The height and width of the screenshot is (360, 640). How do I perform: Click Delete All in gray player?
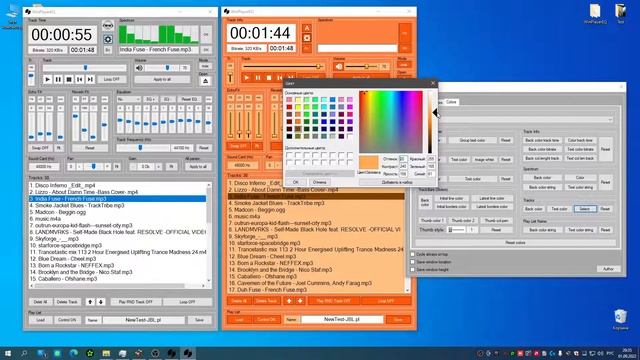point(40,302)
